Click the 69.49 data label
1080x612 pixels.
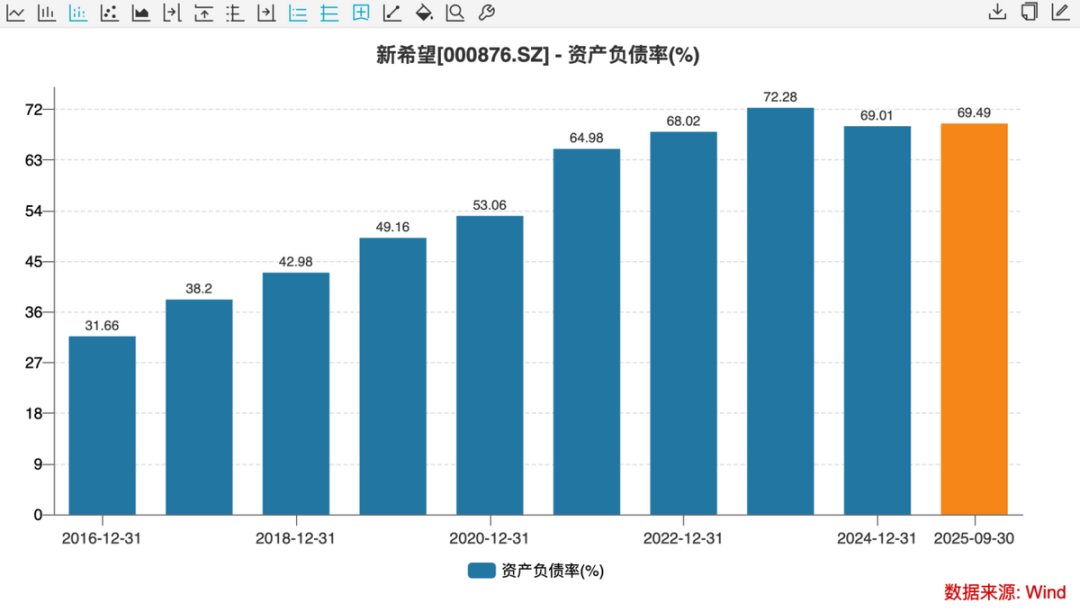click(x=974, y=113)
